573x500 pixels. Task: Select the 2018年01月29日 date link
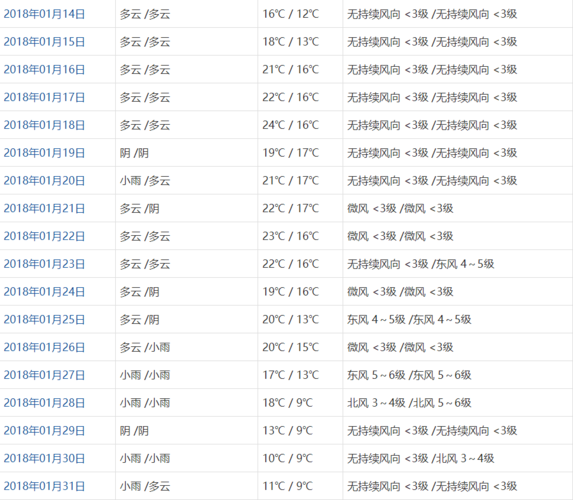pyautogui.click(x=44, y=431)
